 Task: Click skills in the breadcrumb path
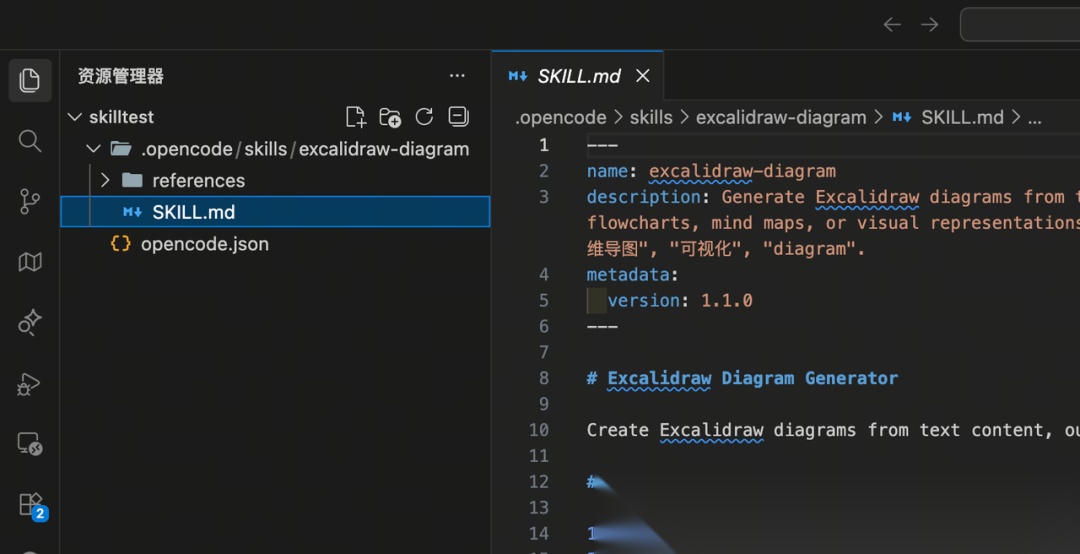(651, 118)
